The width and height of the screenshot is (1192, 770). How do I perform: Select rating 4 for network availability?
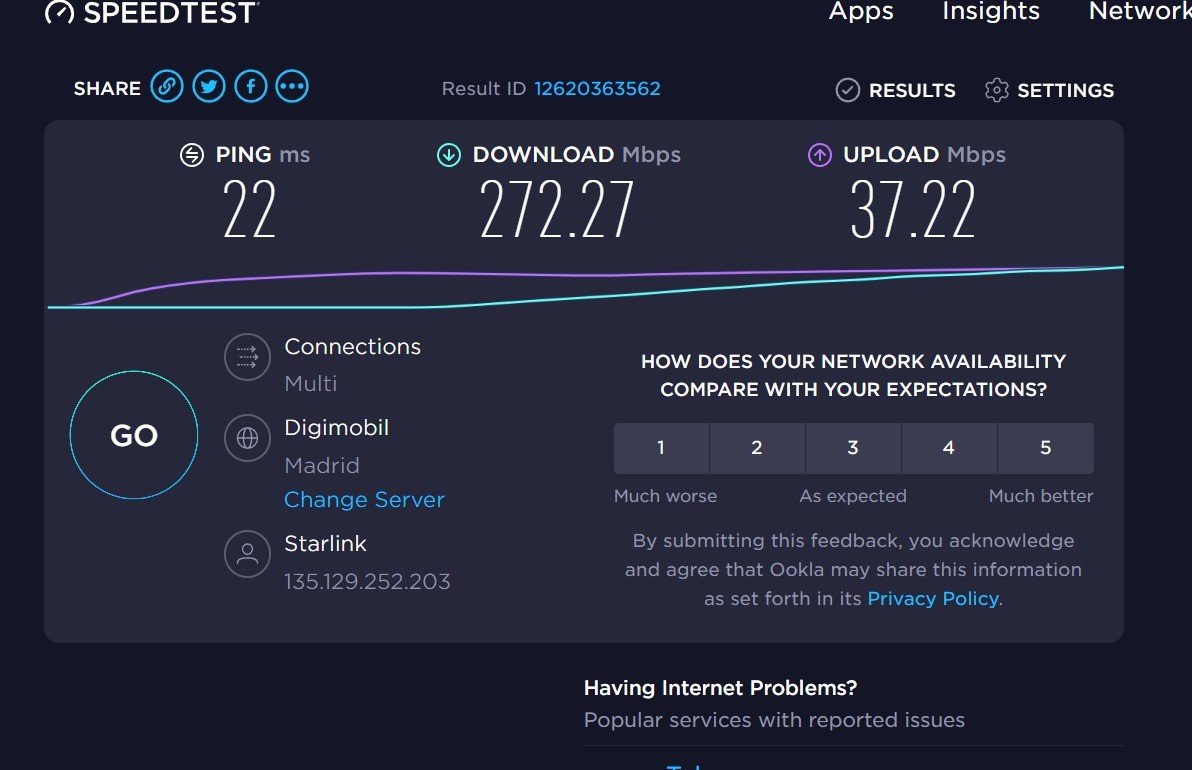click(949, 448)
